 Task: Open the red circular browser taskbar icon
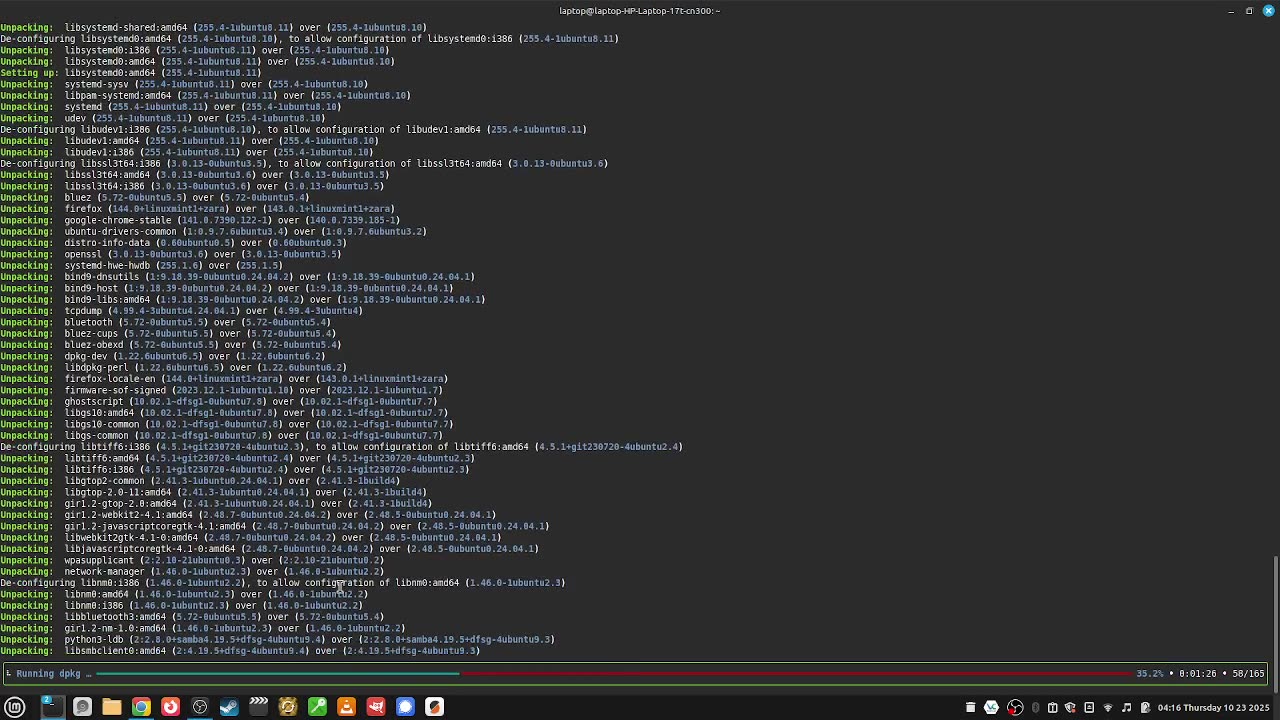(170, 707)
